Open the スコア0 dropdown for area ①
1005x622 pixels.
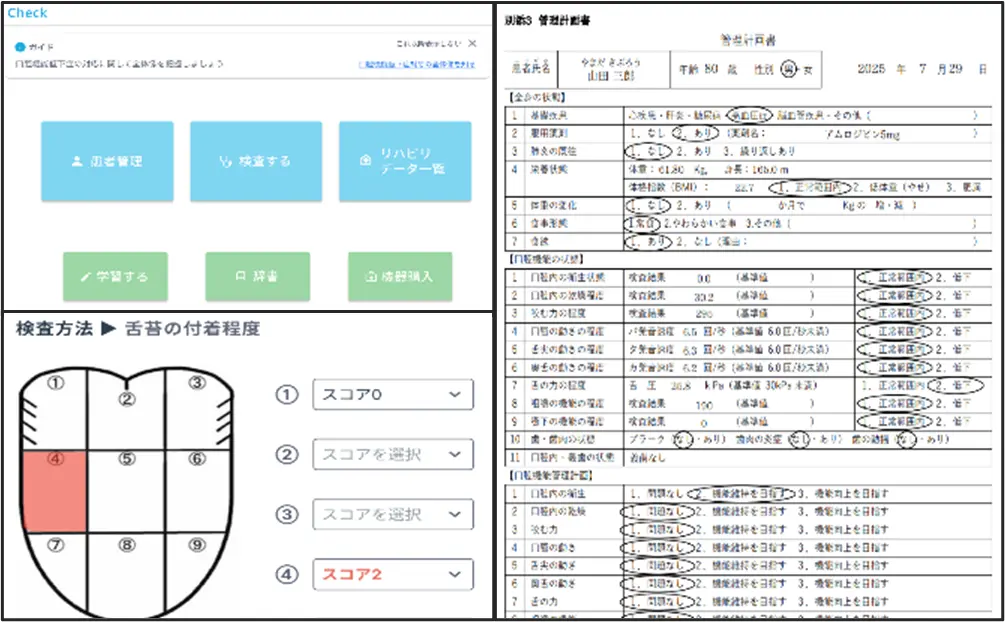pyautogui.click(x=393, y=394)
